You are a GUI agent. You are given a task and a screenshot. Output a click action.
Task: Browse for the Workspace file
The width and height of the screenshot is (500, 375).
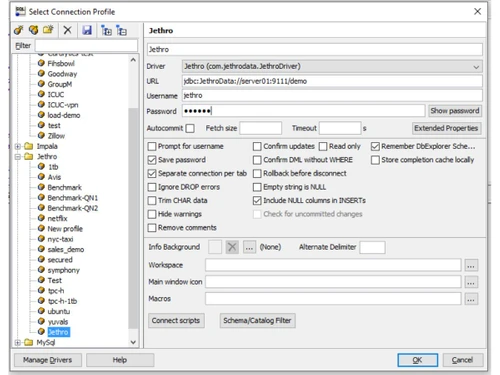coord(471,265)
